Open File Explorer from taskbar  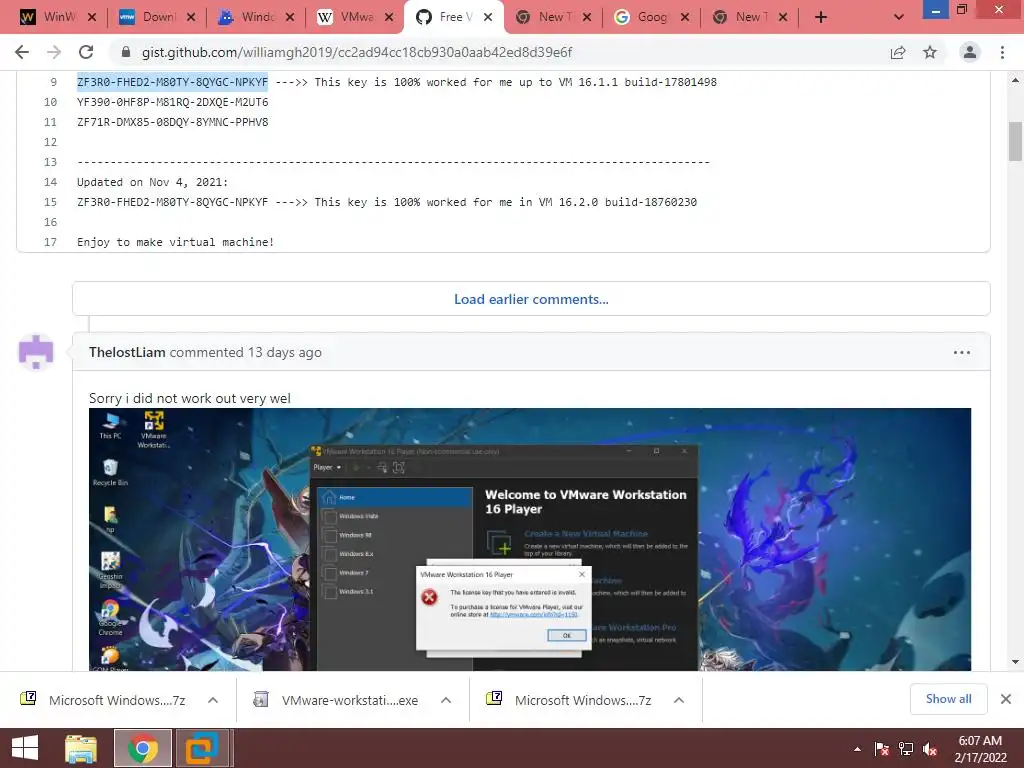click(81, 748)
